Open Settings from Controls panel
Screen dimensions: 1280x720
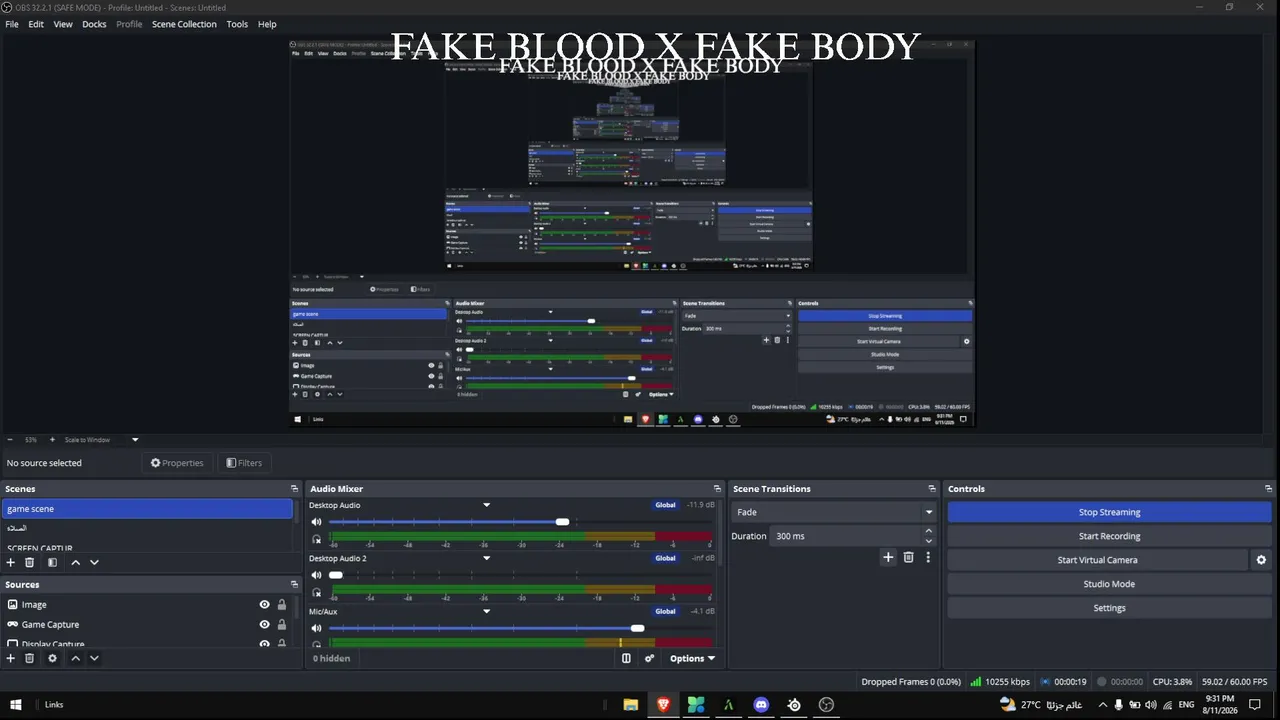click(x=1109, y=608)
